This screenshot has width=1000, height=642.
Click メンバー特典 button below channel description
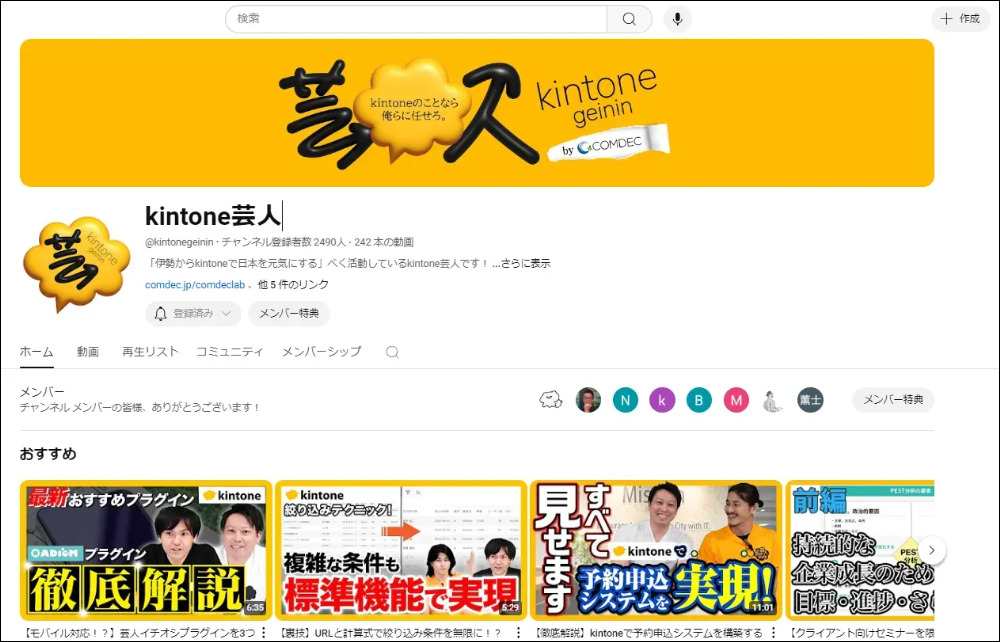tap(289, 313)
